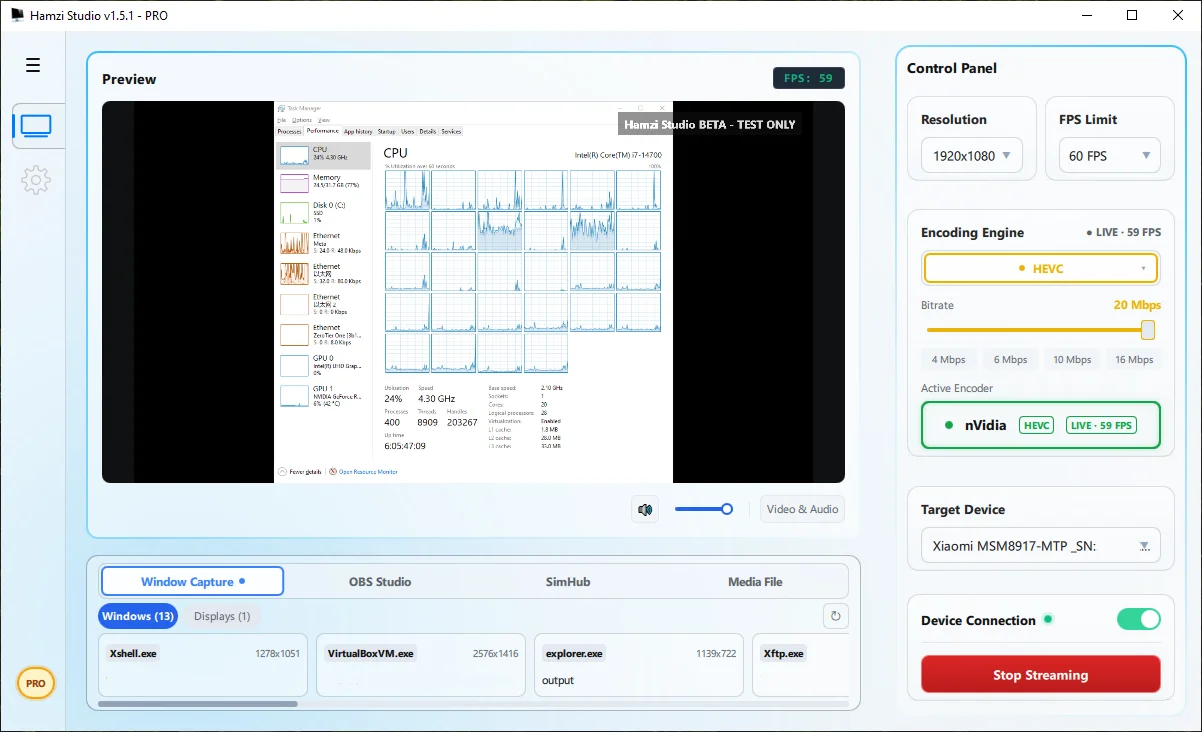The image size is (1202, 732).
Task: Select the monitor screen icon in sidebar
Action: click(36, 126)
